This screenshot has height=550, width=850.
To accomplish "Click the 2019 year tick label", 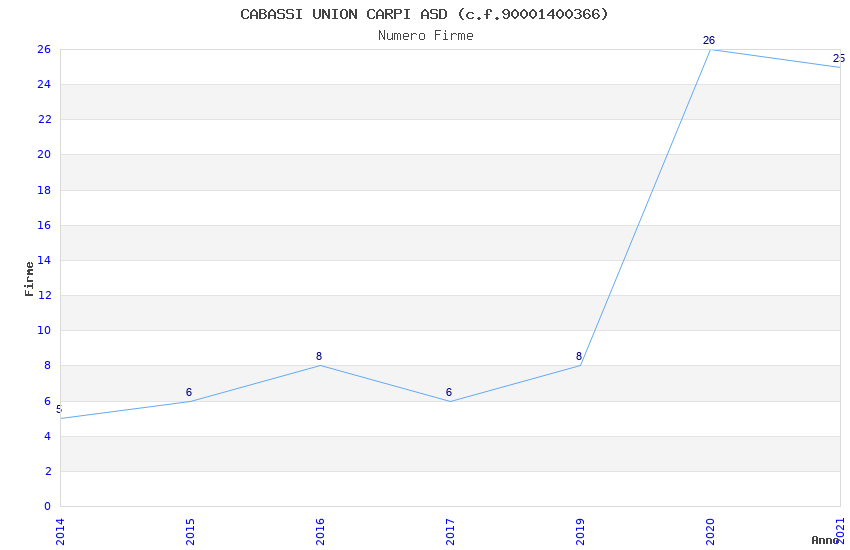I will point(580,532).
